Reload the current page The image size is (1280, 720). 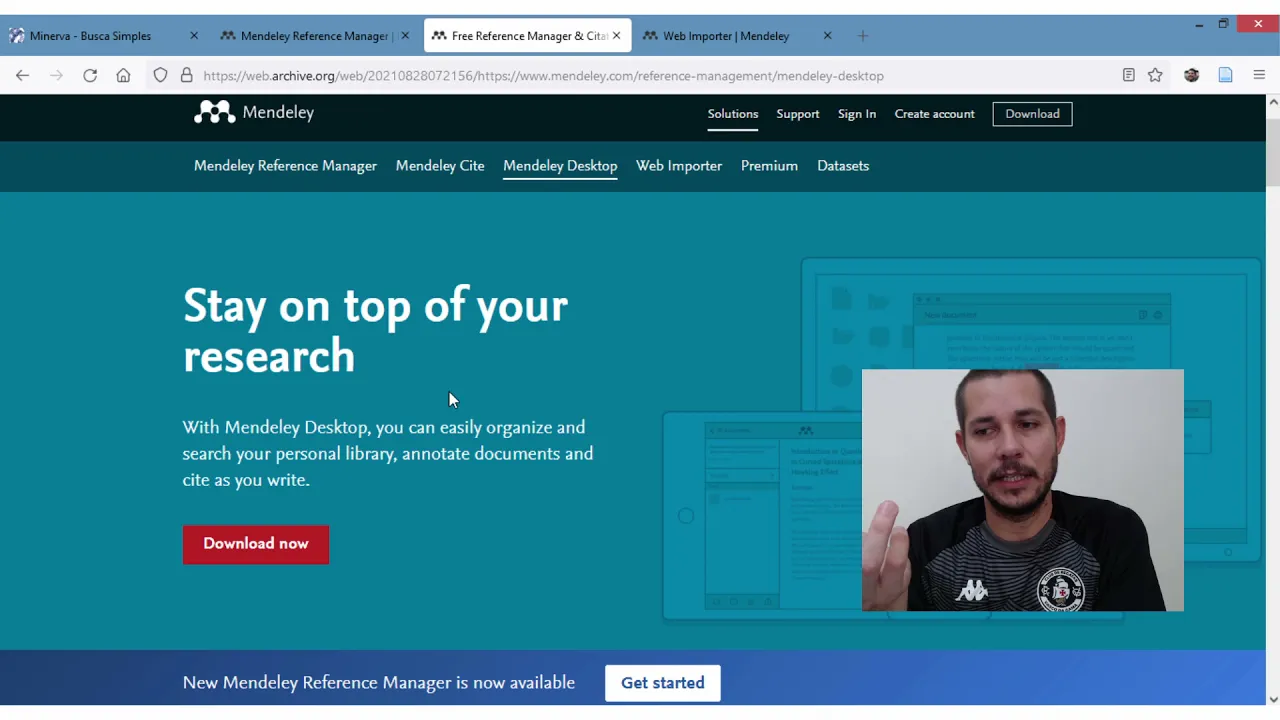pos(90,75)
